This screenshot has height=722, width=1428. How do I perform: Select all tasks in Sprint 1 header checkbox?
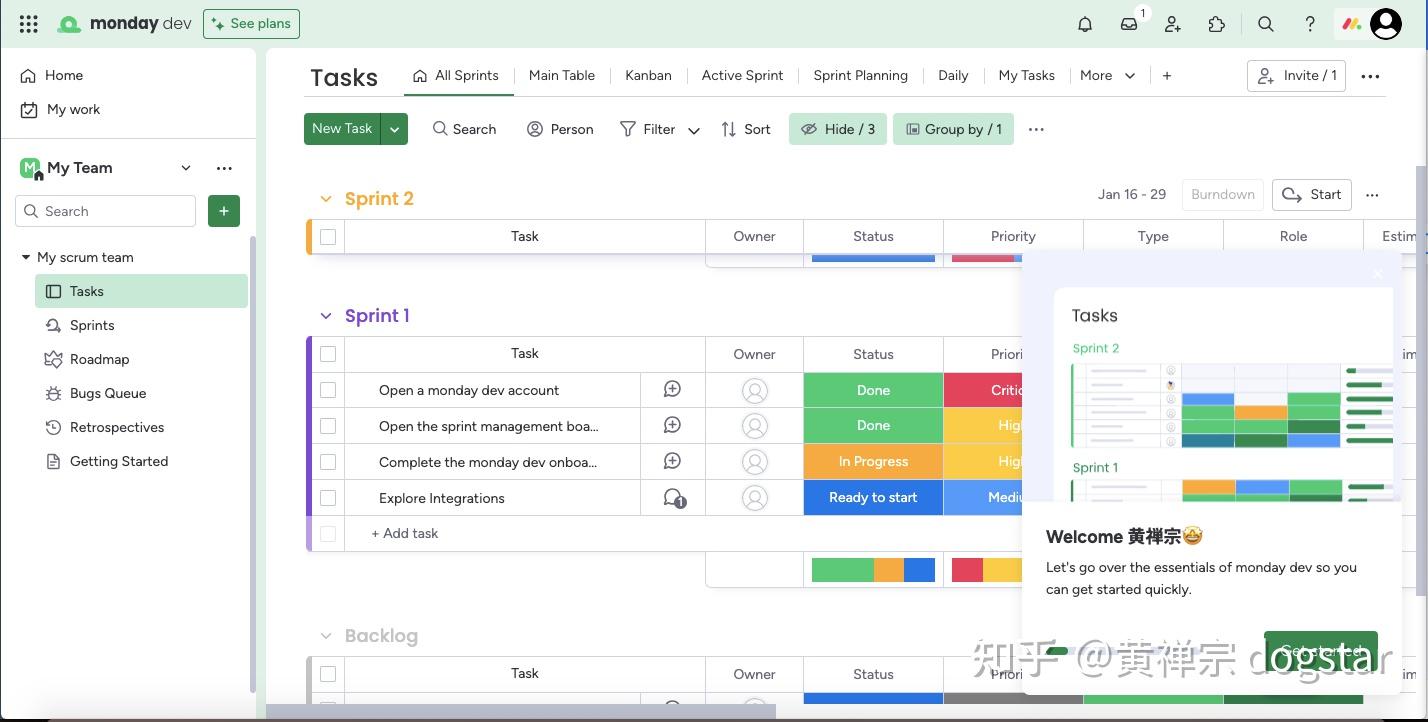(x=328, y=354)
